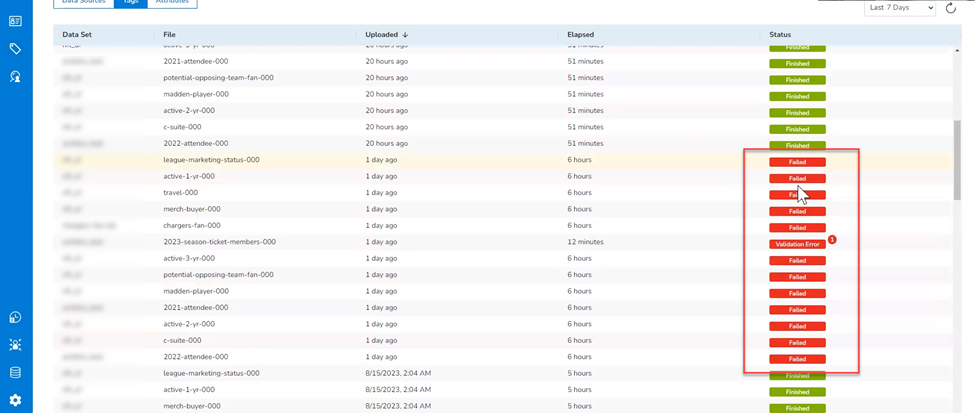The image size is (975, 413).
Task: Switch to the Data Sources tab
Action: [x=84, y=2]
